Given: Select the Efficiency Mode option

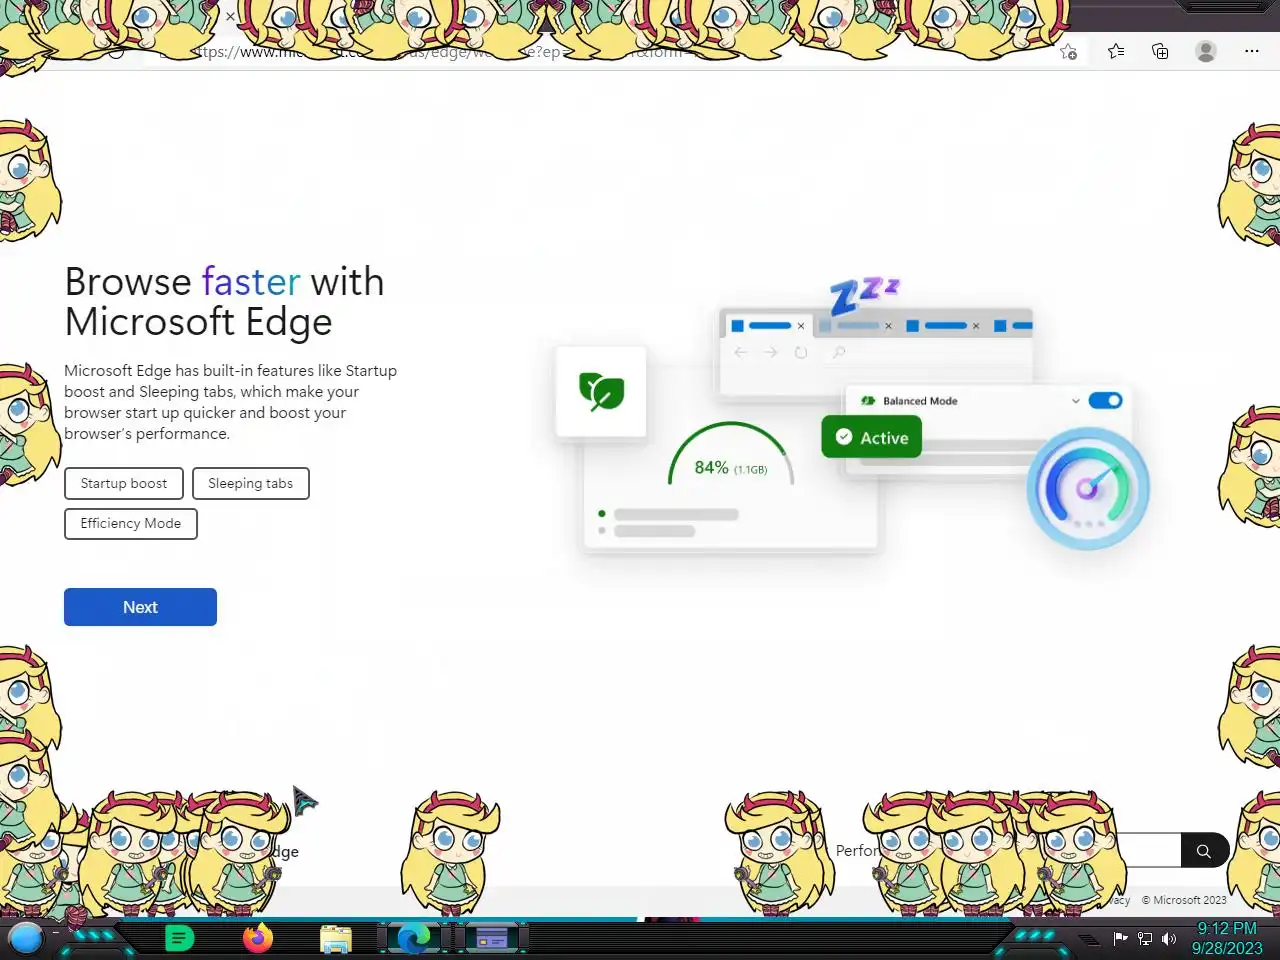Looking at the screenshot, I should coord(131,523).
